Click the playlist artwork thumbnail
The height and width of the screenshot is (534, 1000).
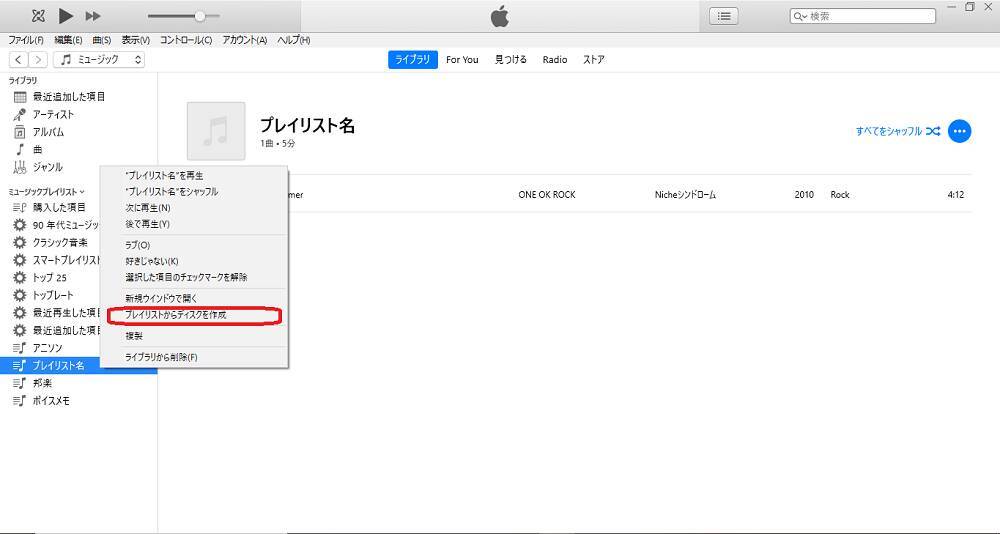point(215,130)
